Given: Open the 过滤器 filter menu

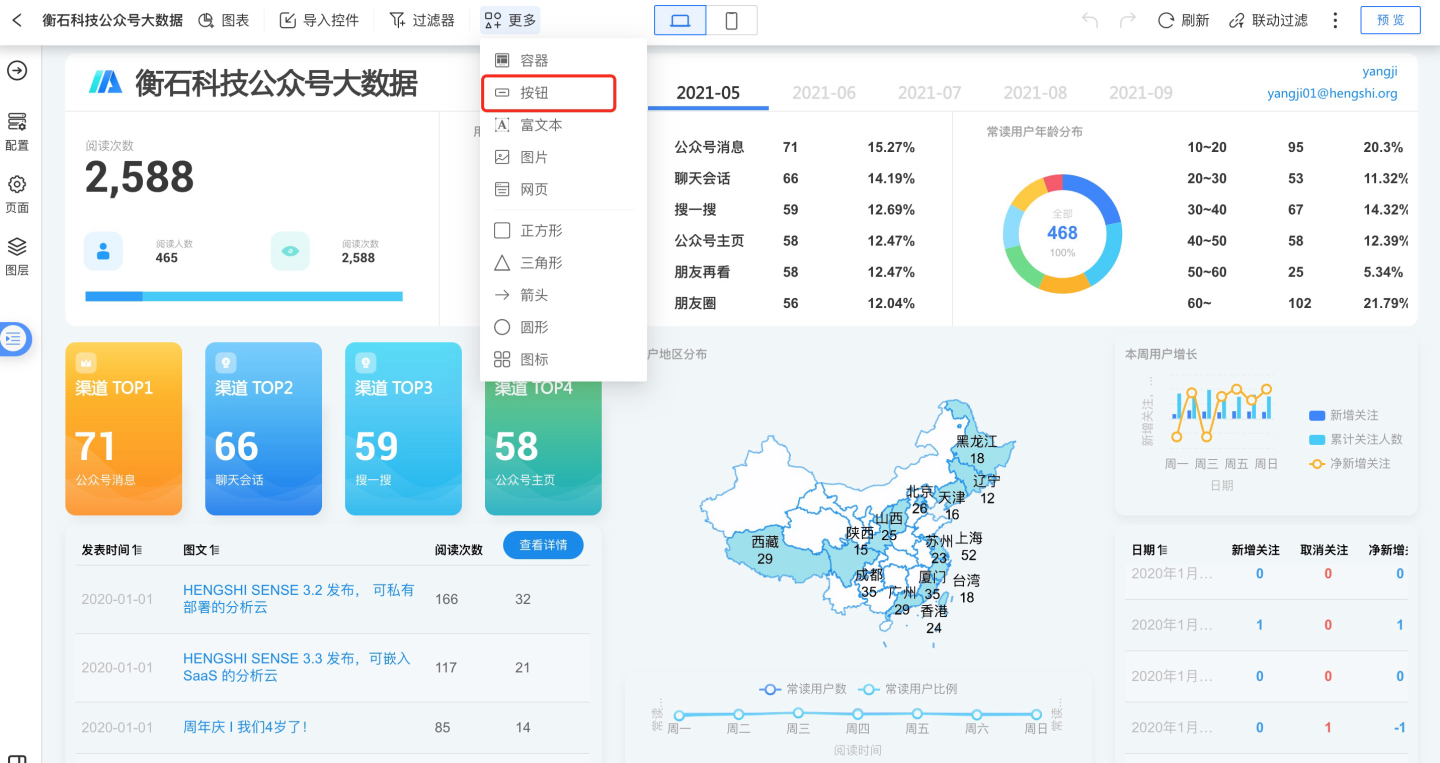Looking at the screenshot, I should pyautogui.click(x=421, y=20).
